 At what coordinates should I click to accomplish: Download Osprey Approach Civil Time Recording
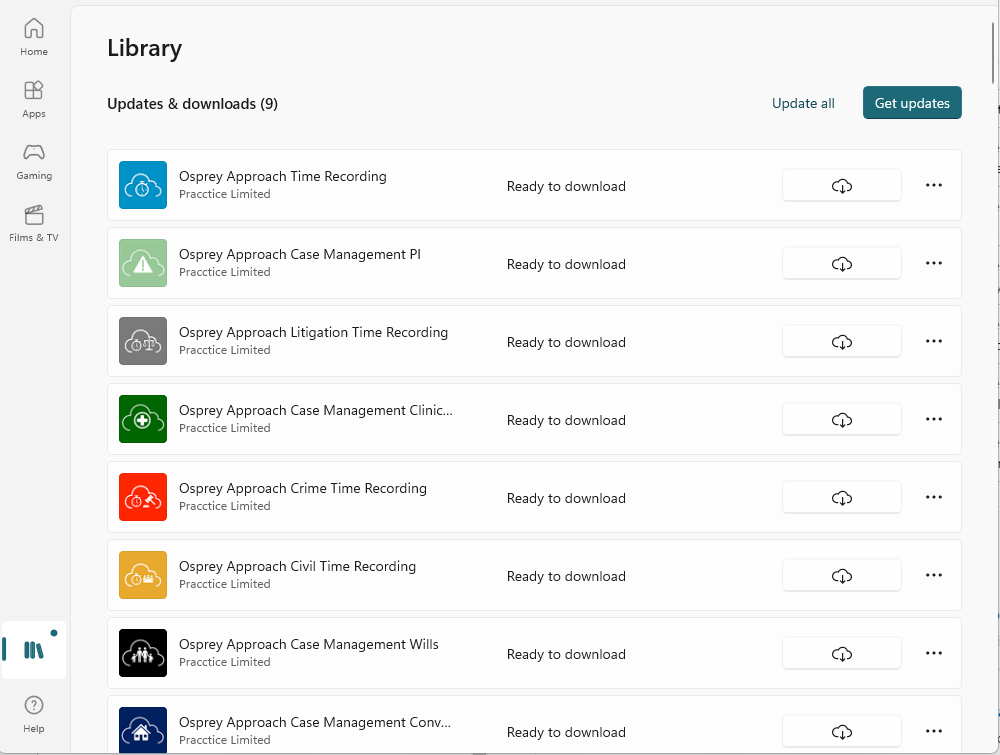(842, 575)
